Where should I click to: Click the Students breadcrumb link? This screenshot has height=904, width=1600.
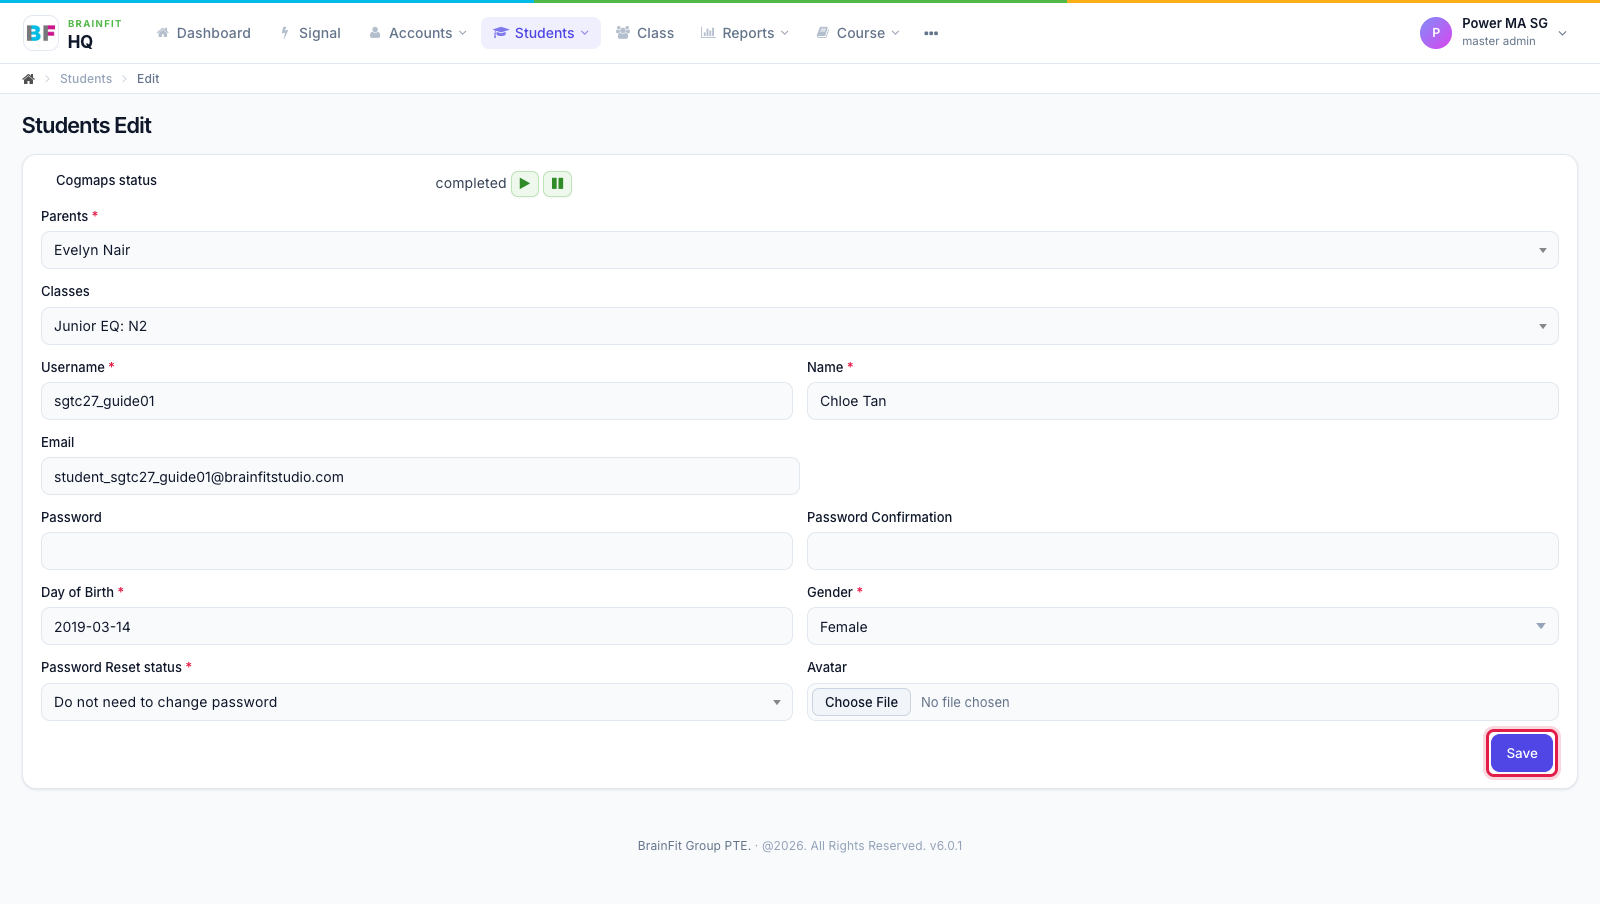coord(86,79)
